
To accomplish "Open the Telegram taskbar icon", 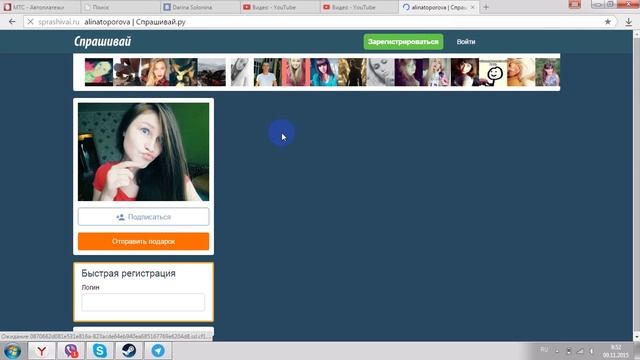I will [x=158, y=351].
